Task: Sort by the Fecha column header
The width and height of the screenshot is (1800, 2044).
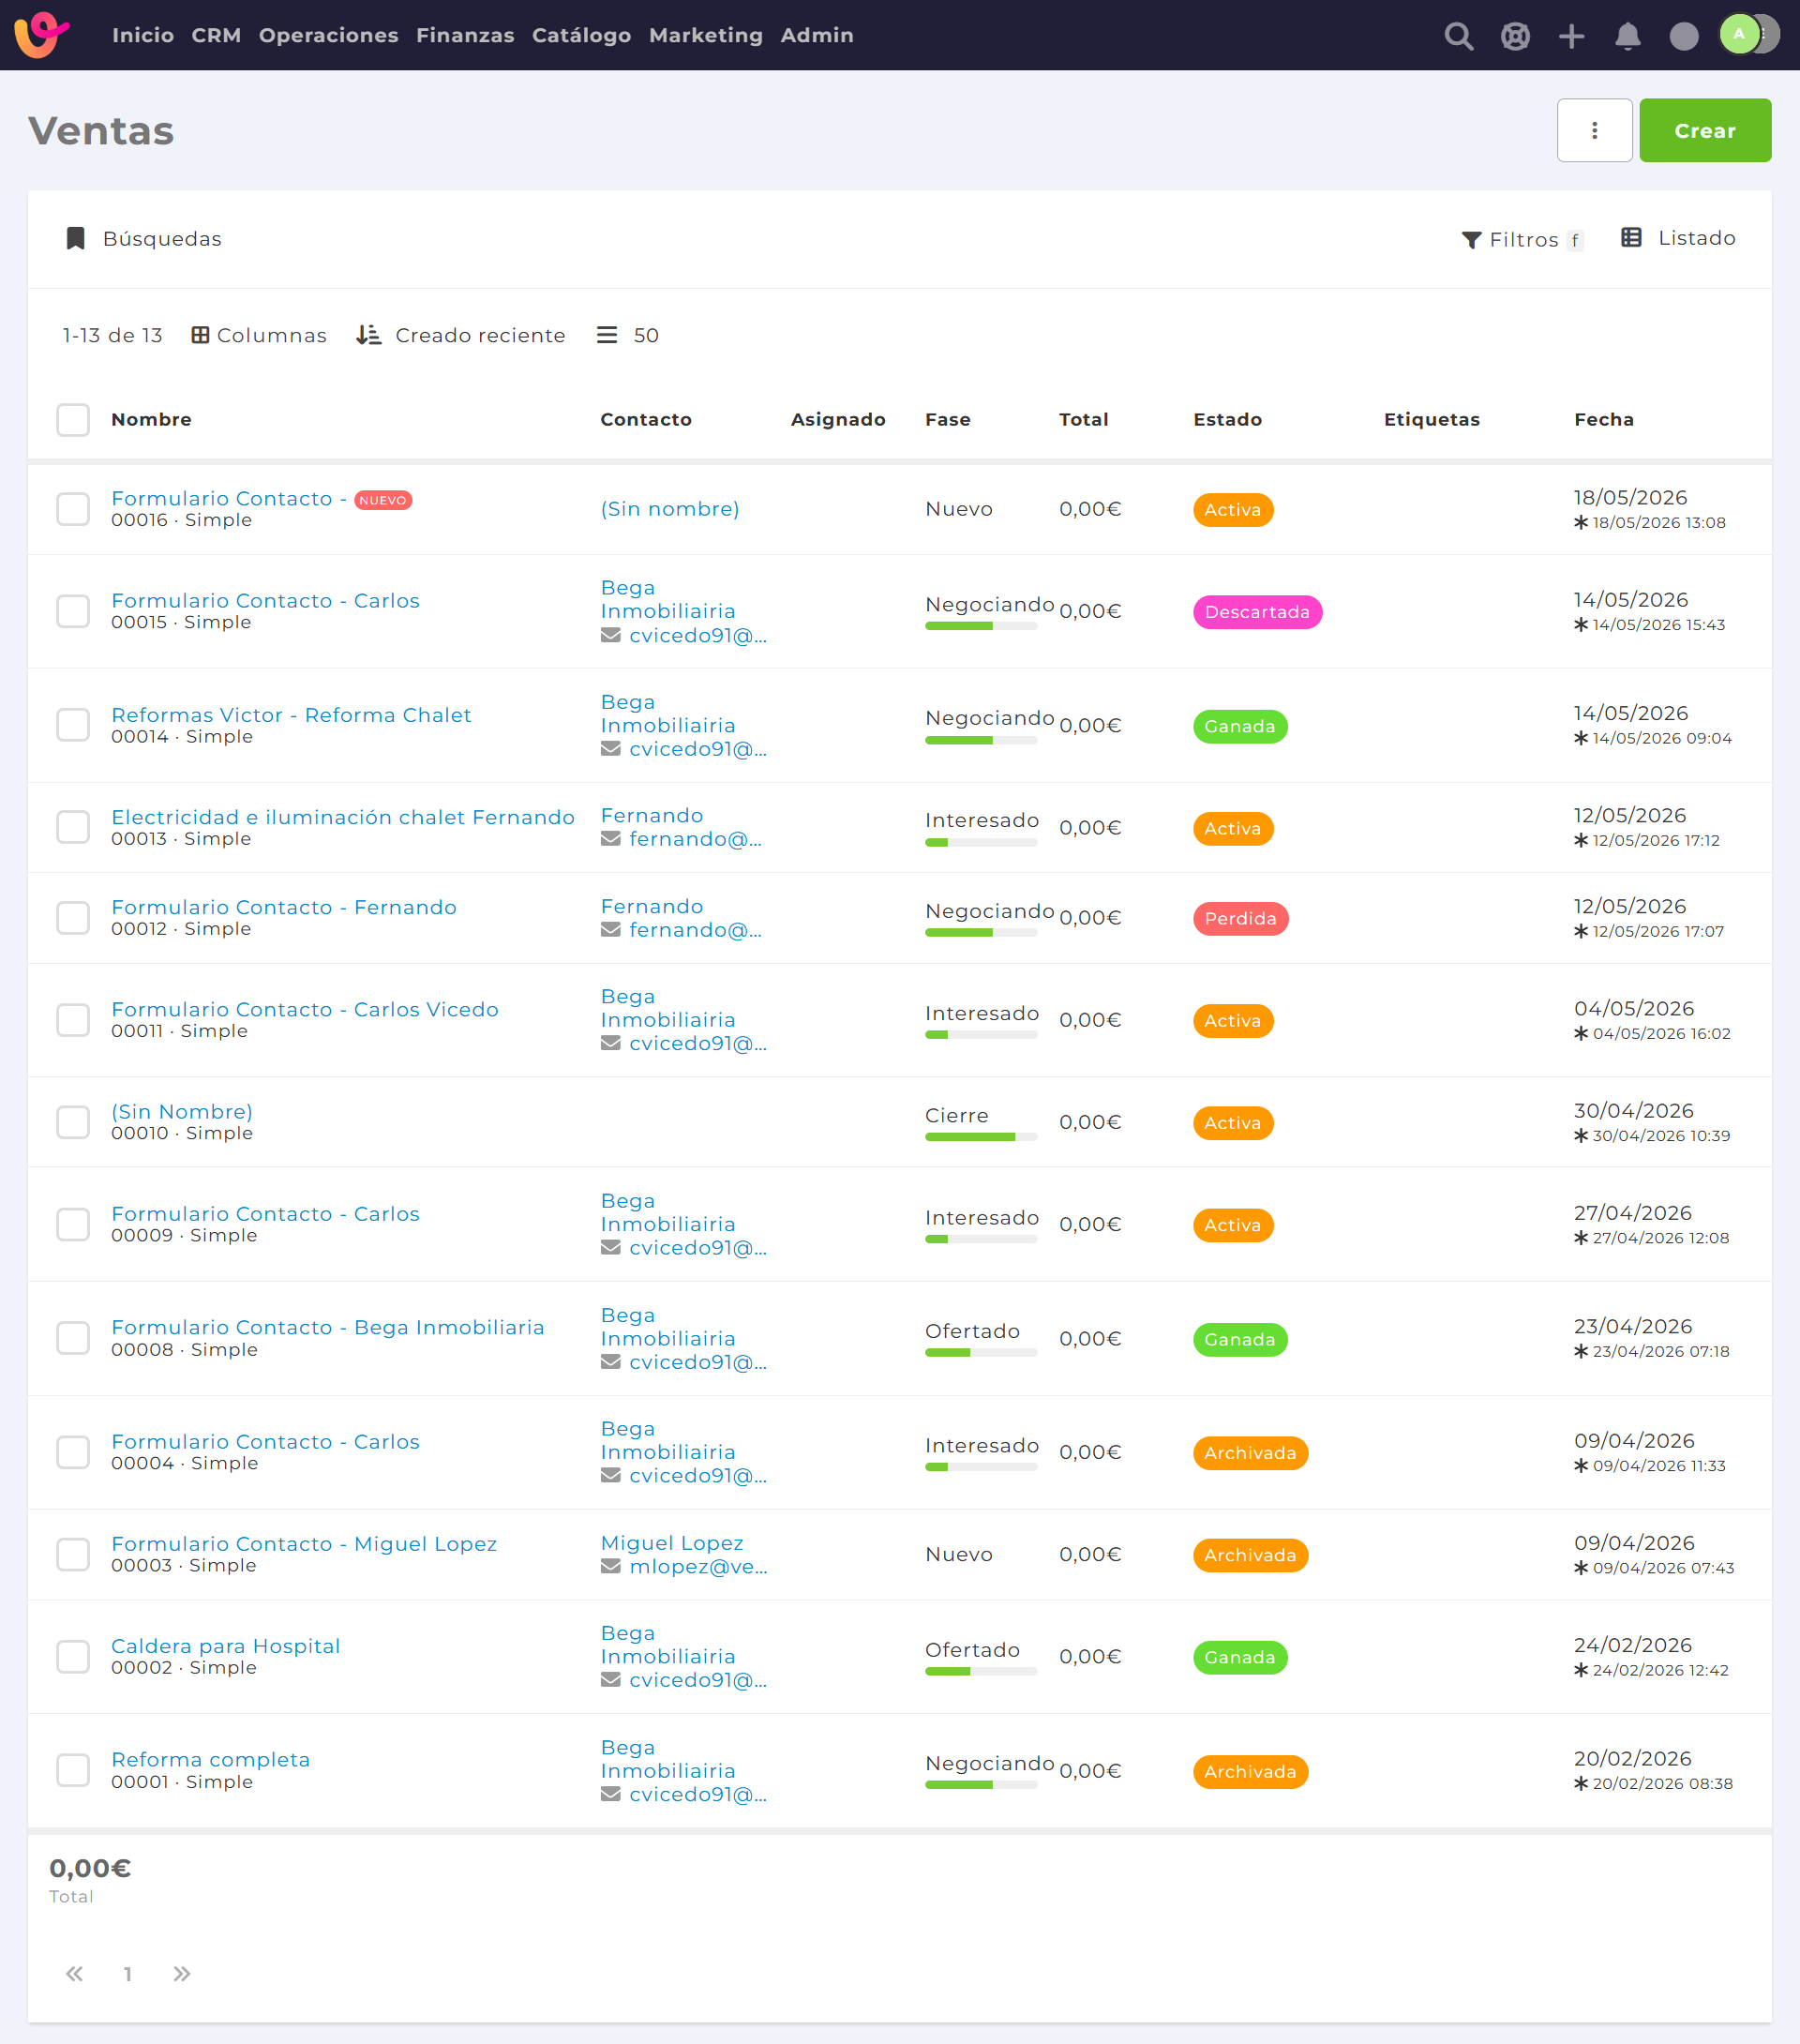Action: [1603, 420]
